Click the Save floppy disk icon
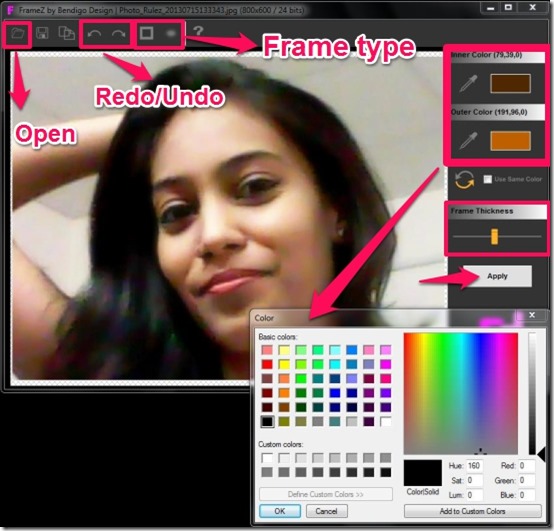Screen dimensions: 554x531 42,33
